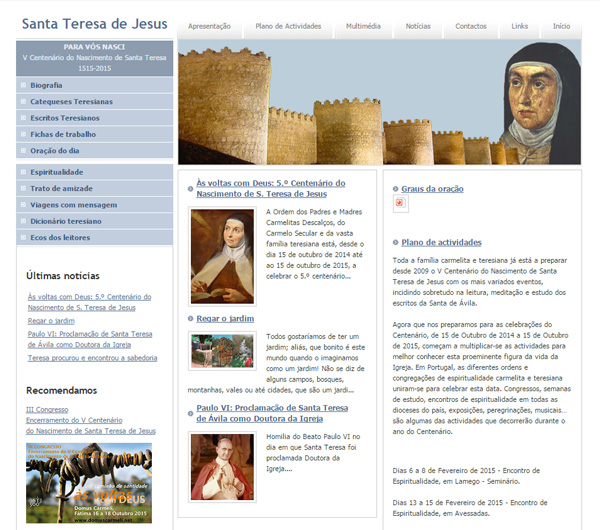
Task: Click the bullet icon beside Plano de actividades heading
Action: point(396,242)
